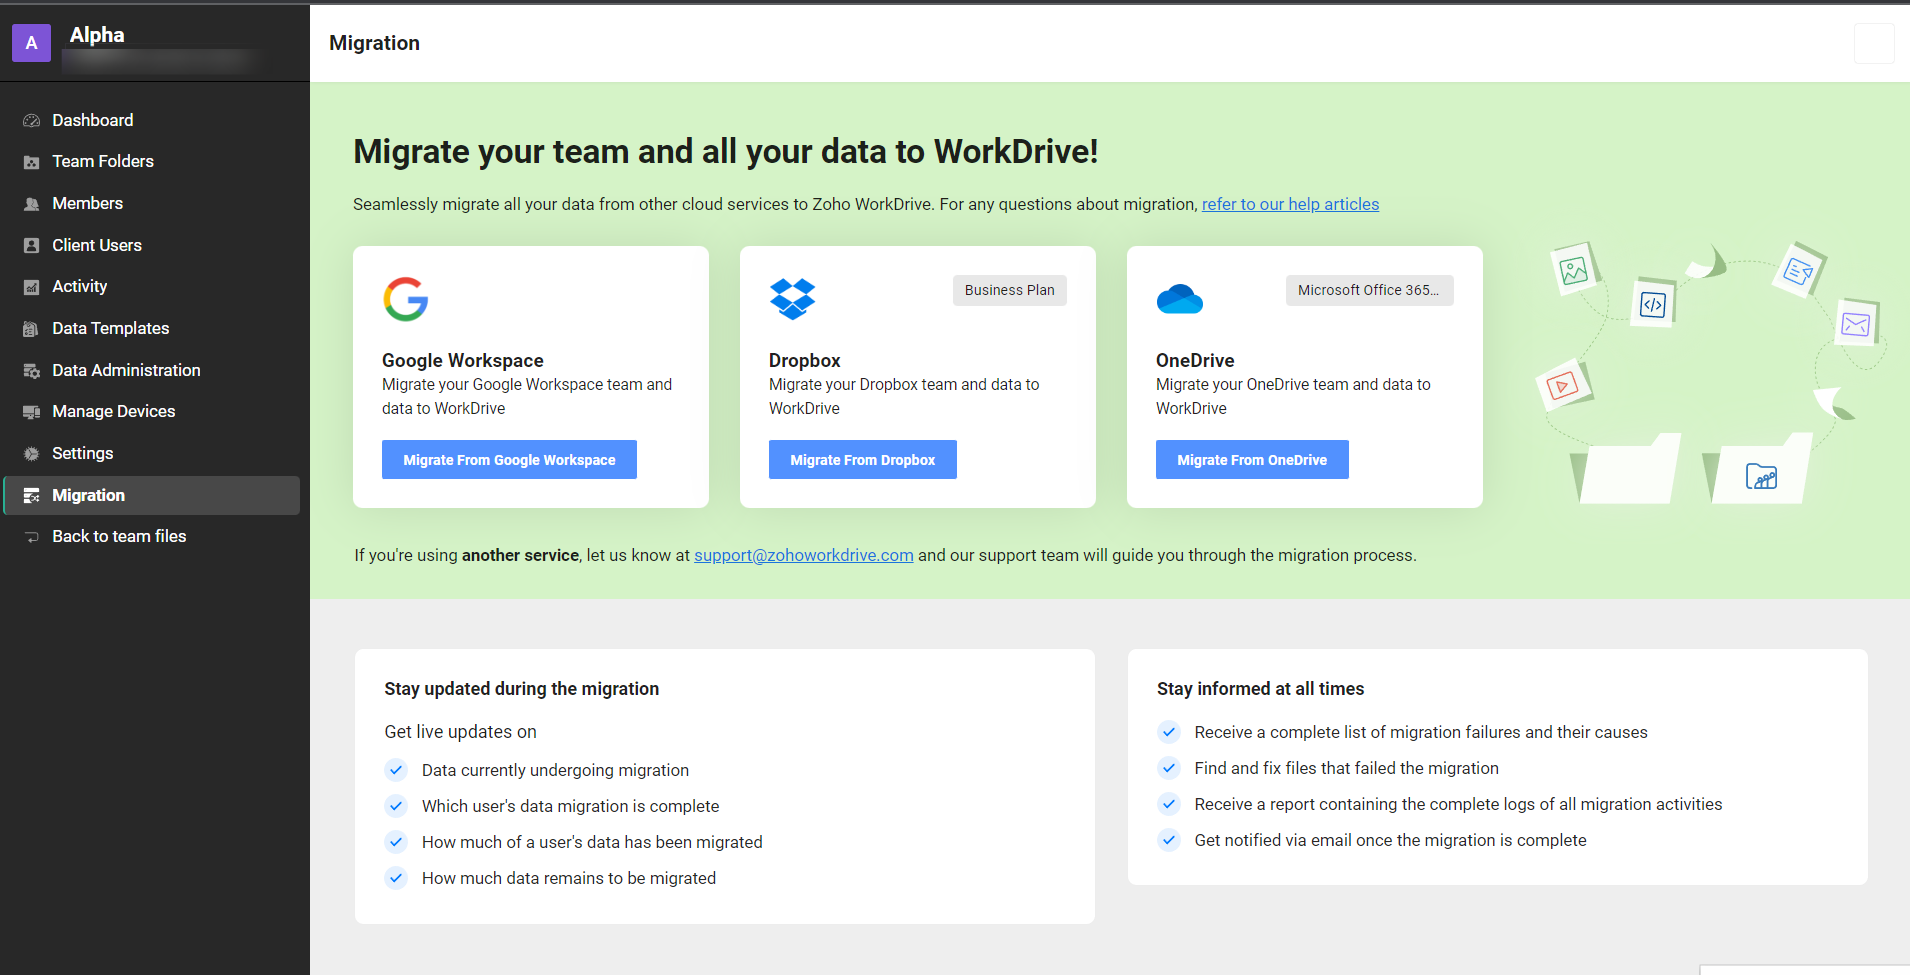This screenshot has height=975, width=1910.
Task: Click 'Get notified via email once the migration is complete'
Action: pos(1390,840)
